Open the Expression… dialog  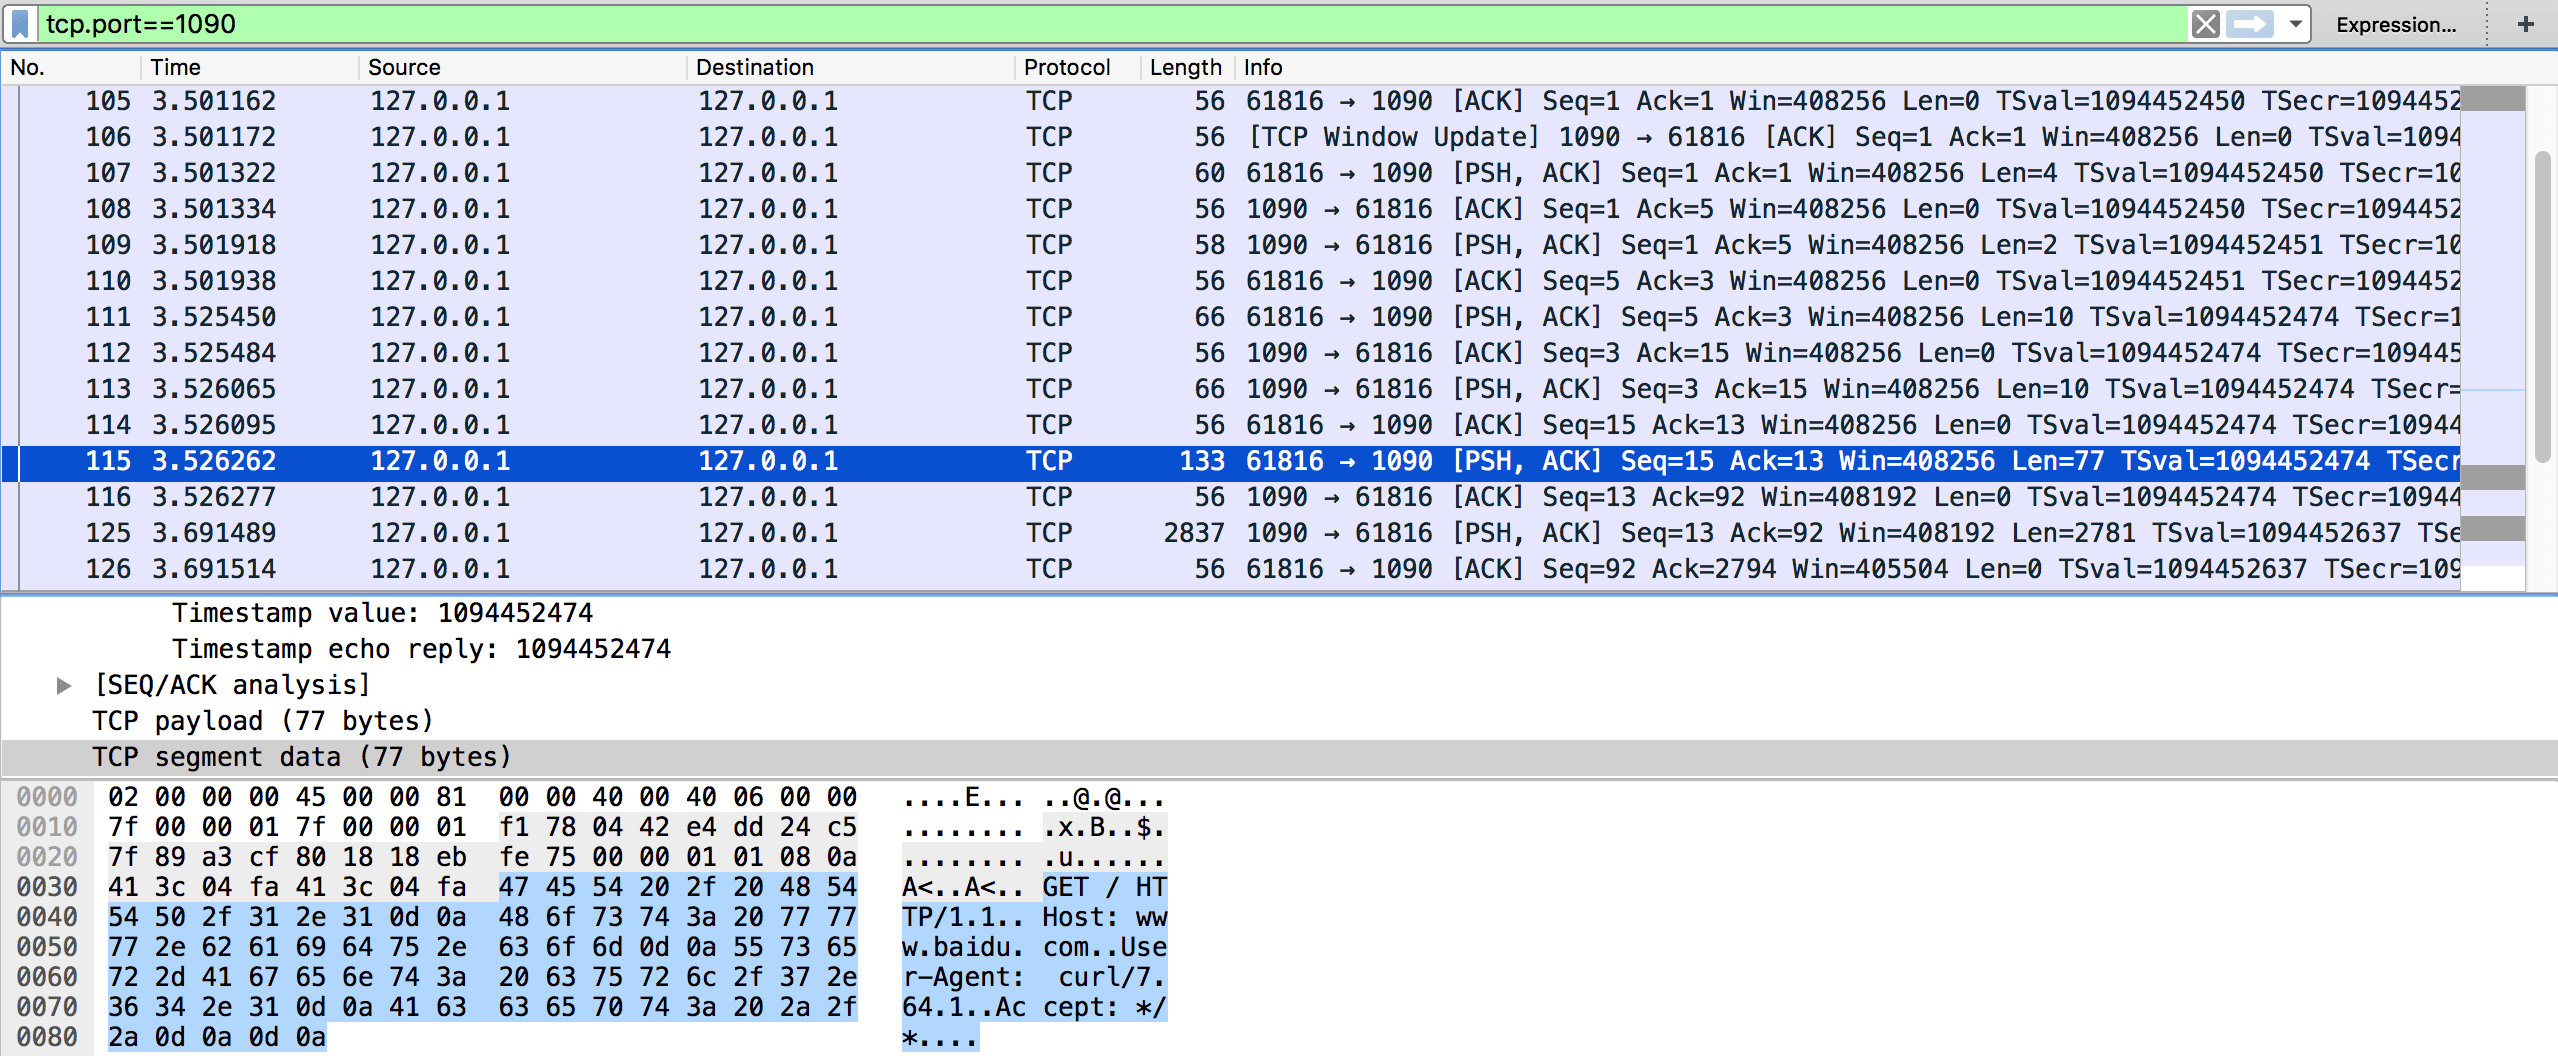tap(2396, 25)
